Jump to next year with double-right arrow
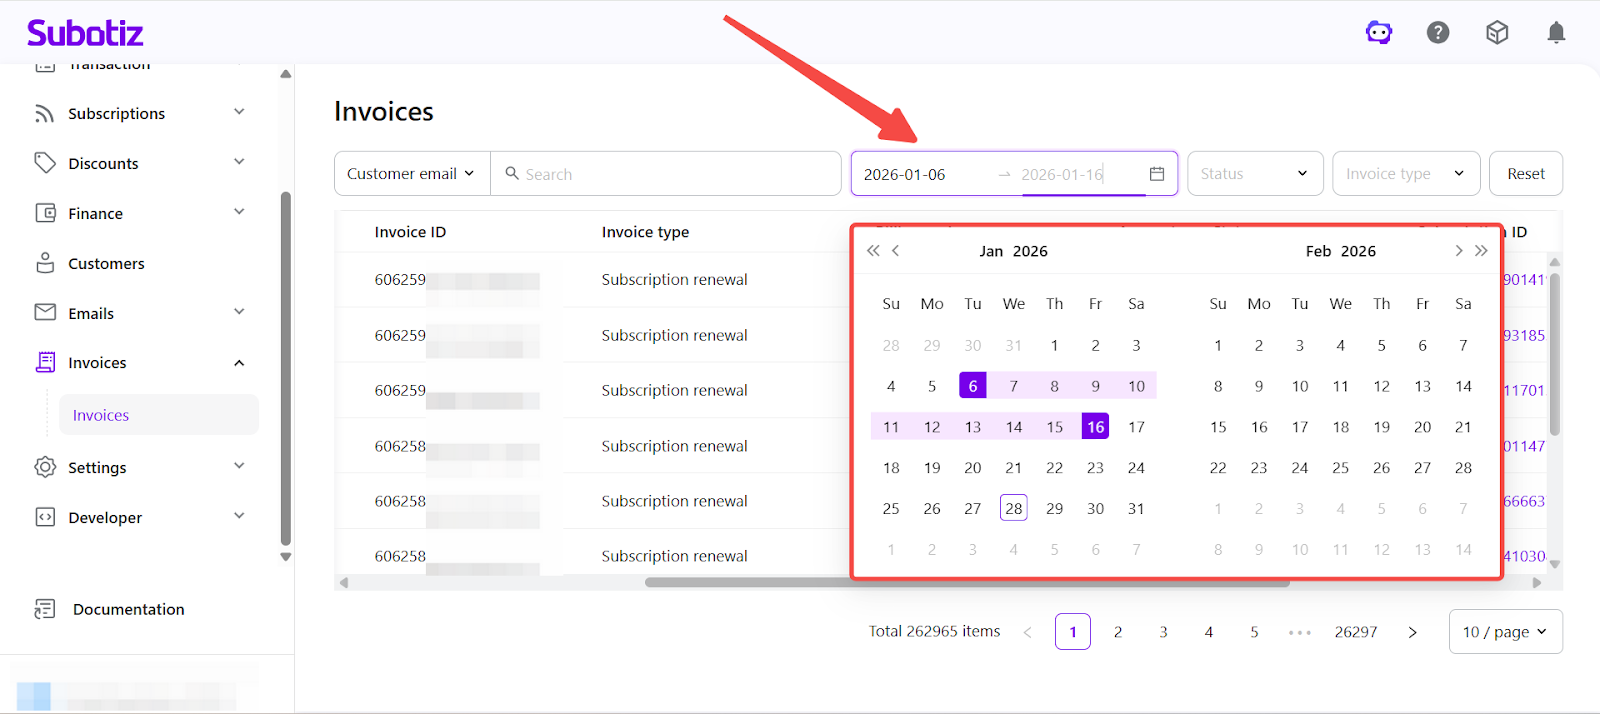Screen dimensions: 1600x714 pyautogui.click(x=1481, y=251)
